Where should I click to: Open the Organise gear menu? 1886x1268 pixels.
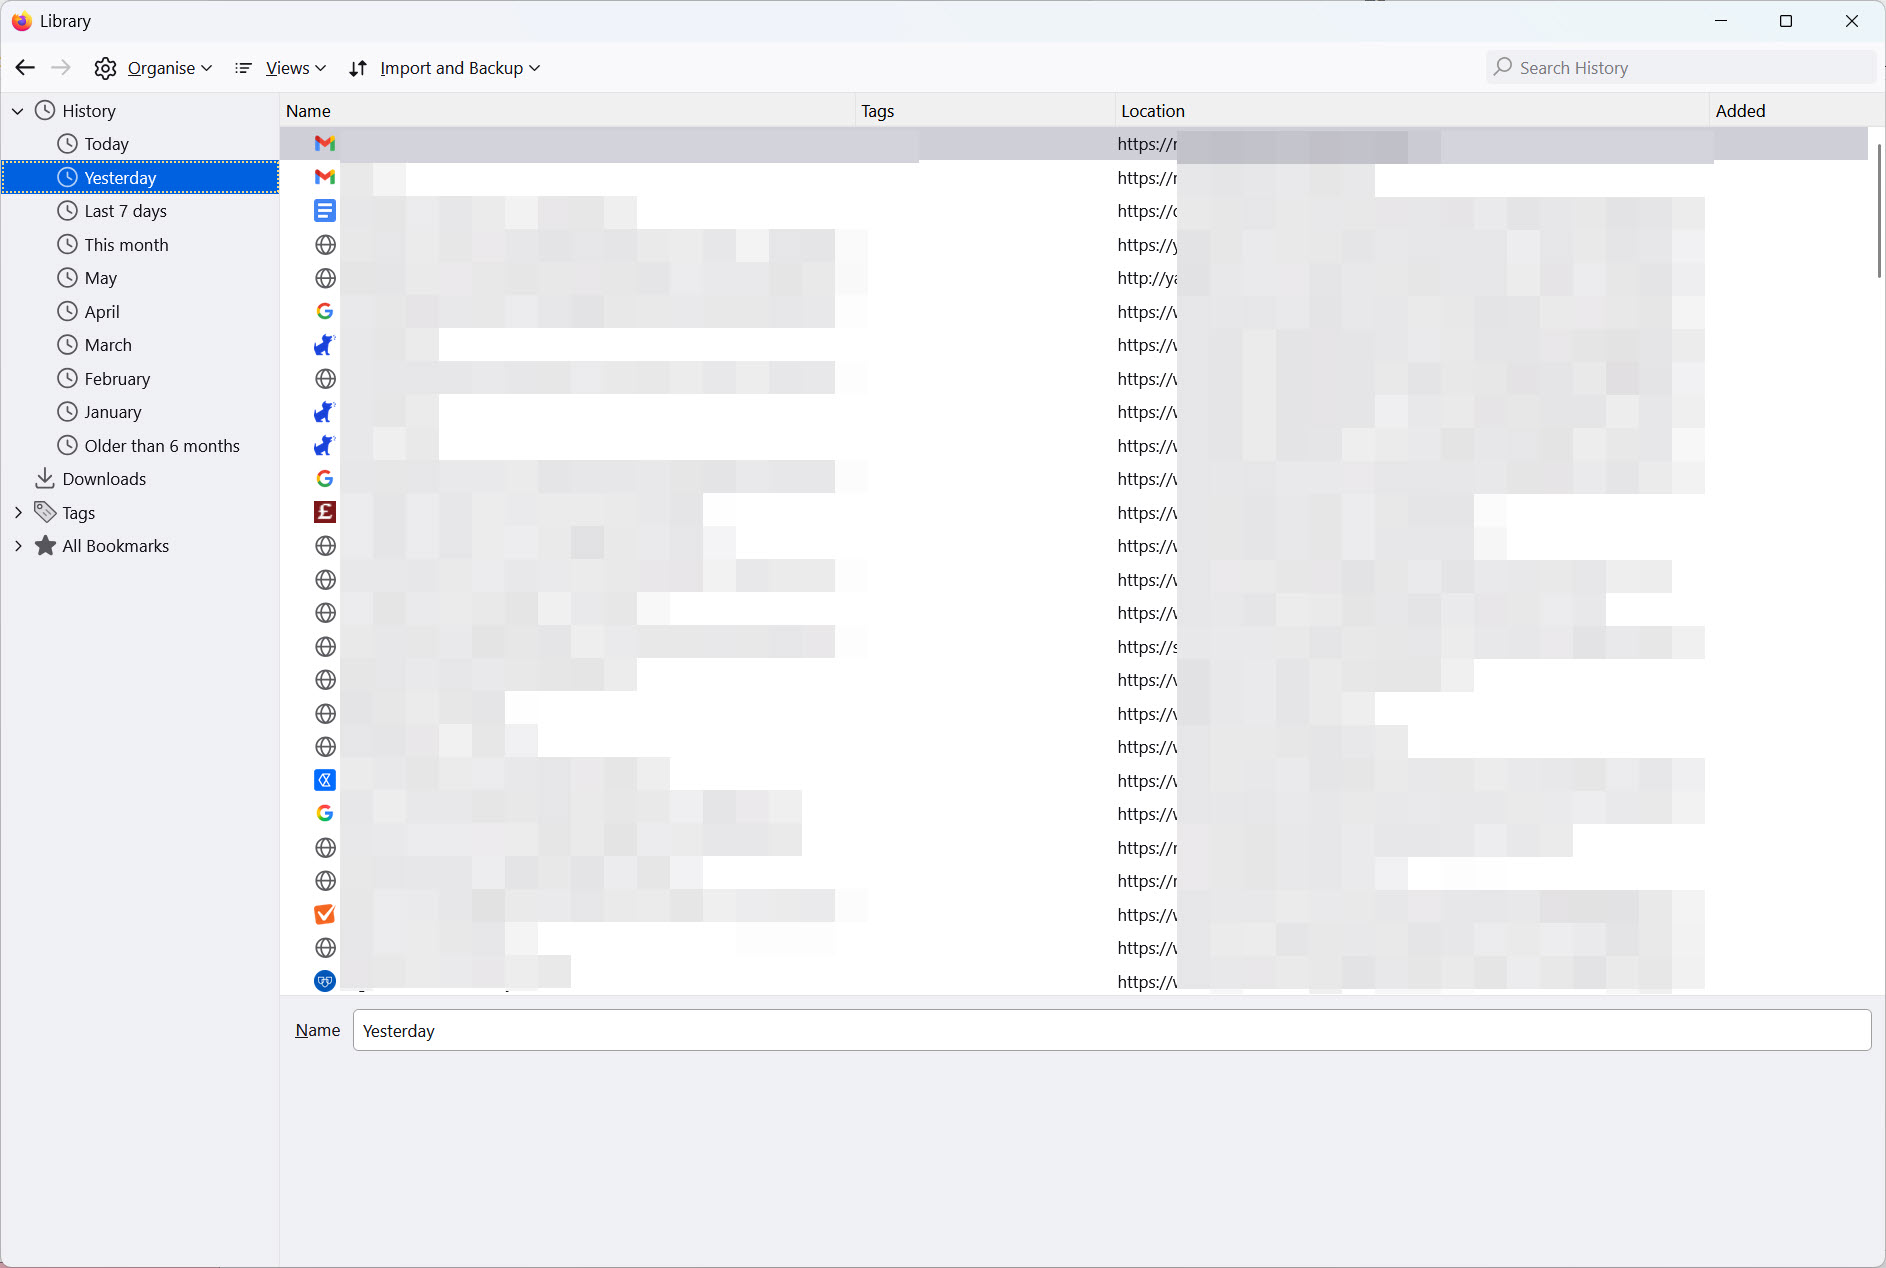153,68
